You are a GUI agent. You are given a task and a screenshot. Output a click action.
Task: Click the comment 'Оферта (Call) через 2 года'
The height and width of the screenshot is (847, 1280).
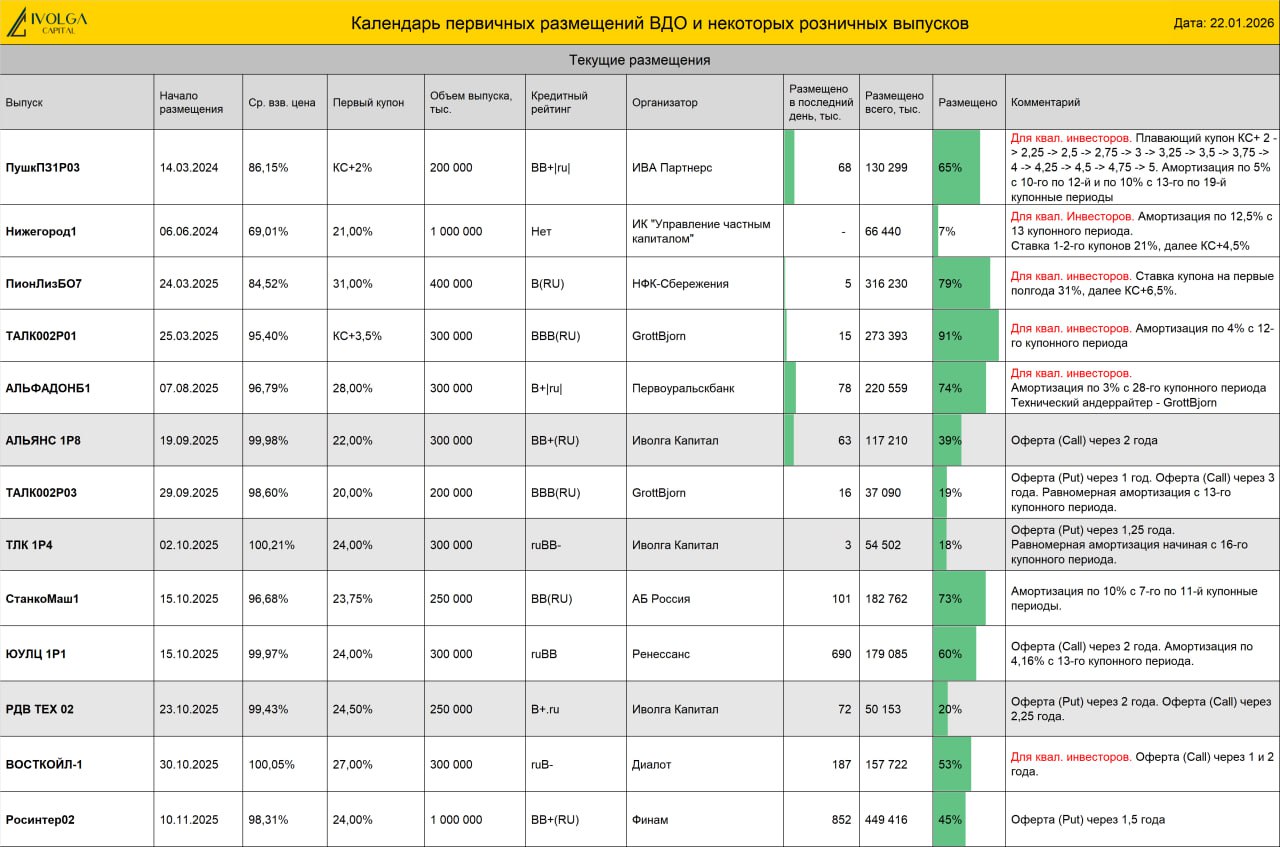[x=1085, y=440]
